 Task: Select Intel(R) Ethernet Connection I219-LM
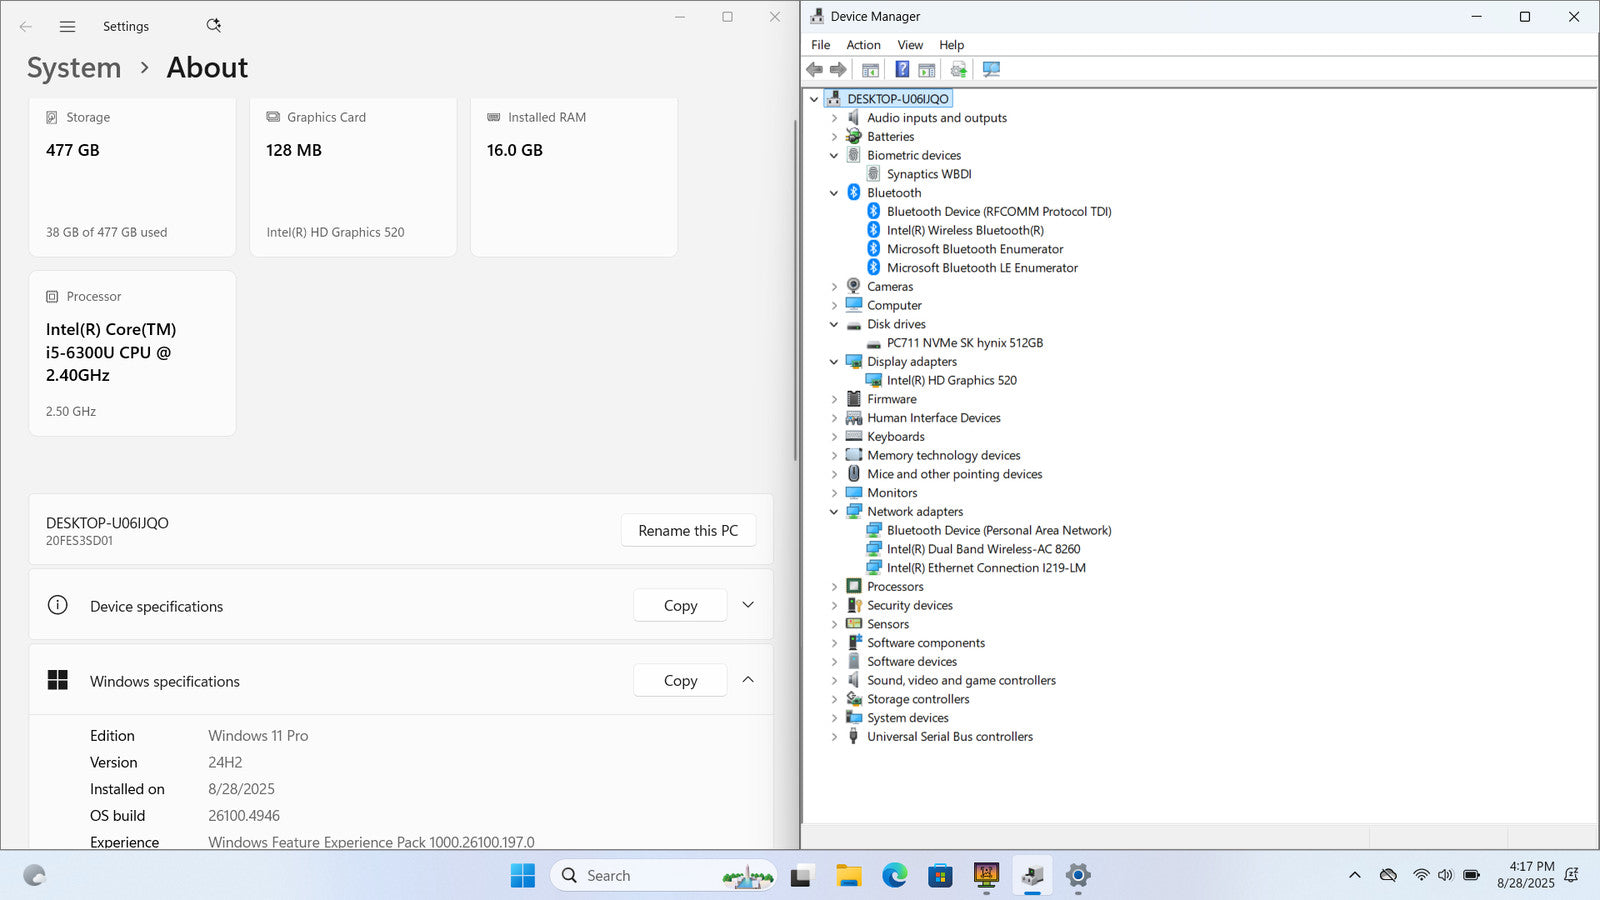coord(986,568)
